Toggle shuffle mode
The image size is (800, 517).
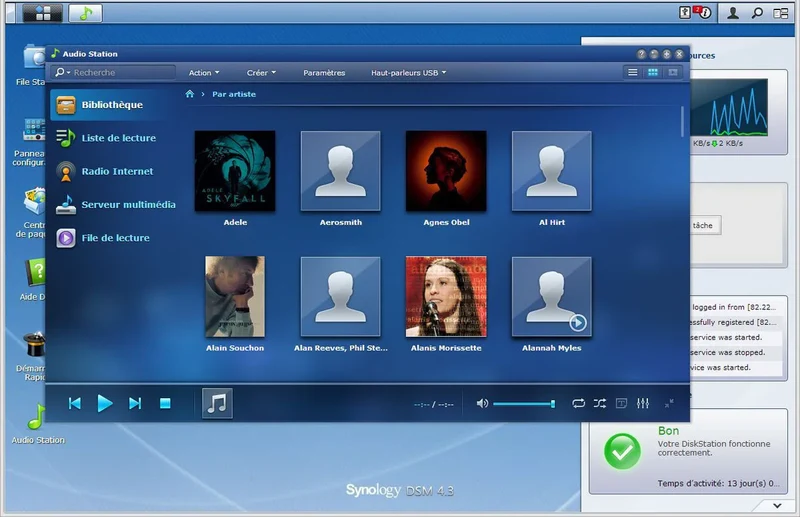click(599, 404)
